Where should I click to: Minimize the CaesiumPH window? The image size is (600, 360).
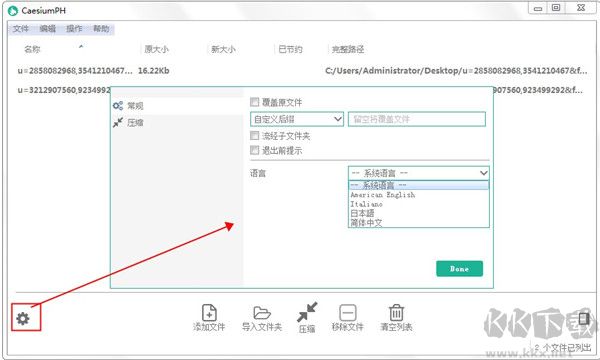[538, 8]
